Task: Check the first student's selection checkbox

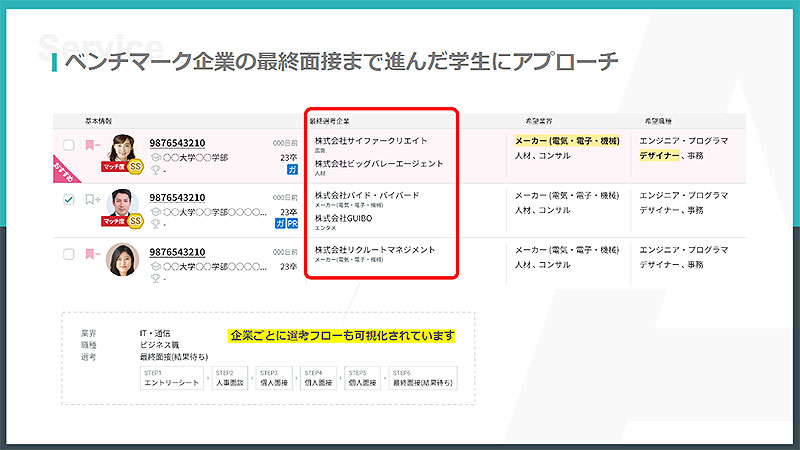Action: point(68,145)
